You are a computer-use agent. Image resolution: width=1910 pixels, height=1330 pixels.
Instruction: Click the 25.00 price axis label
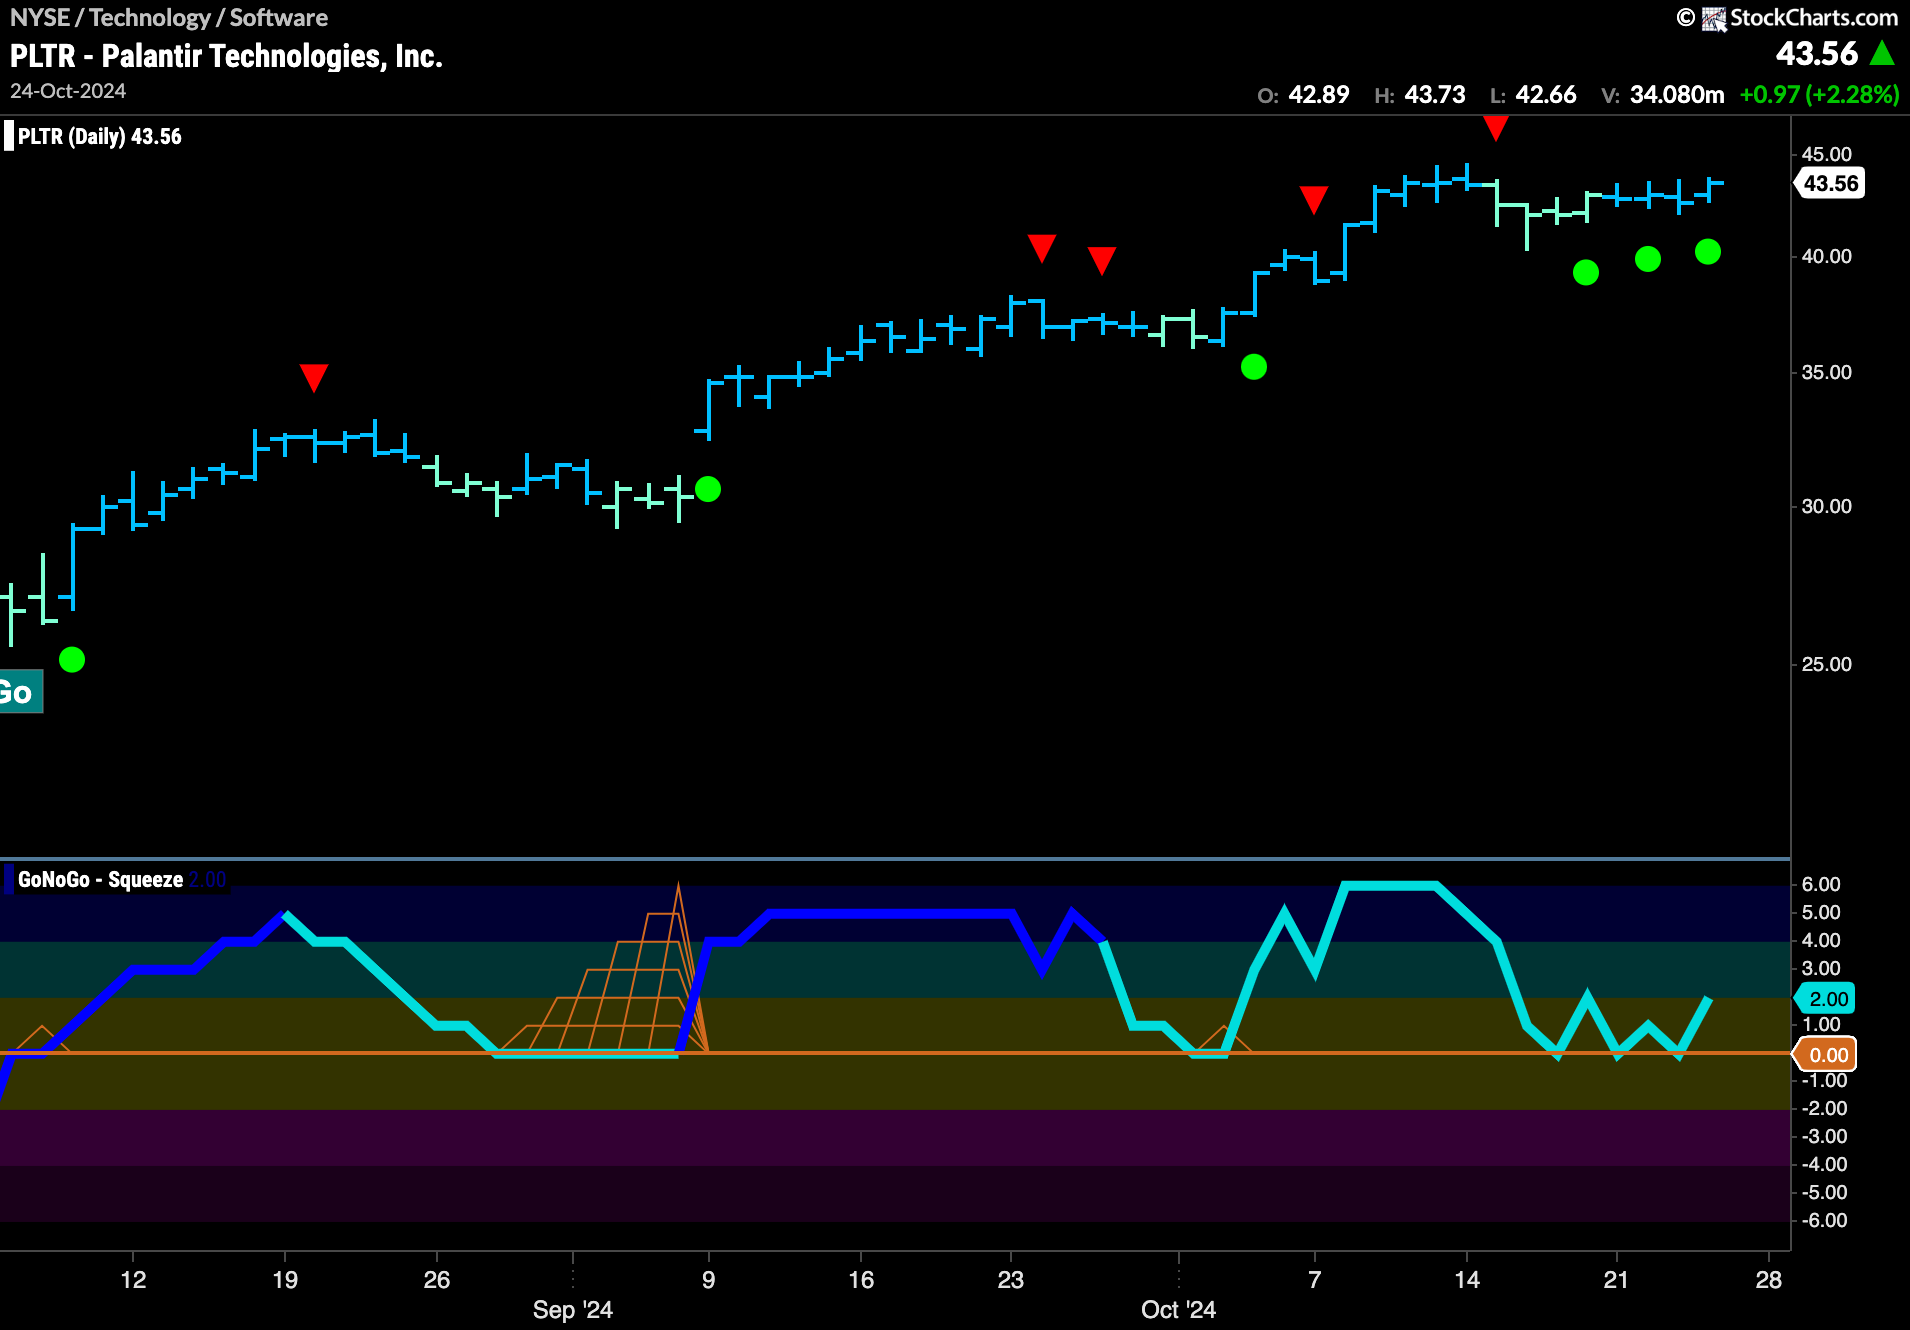(x=1826, y=665)
